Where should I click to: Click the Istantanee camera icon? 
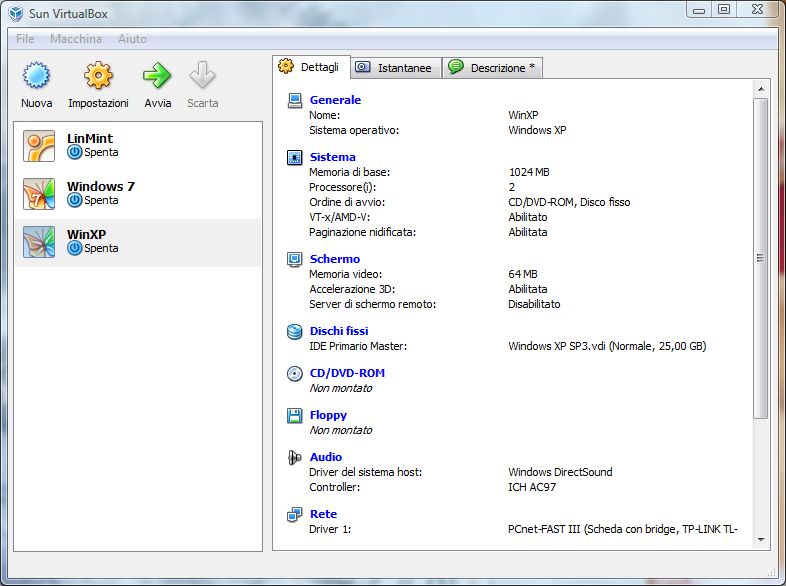tap(362, 67)
